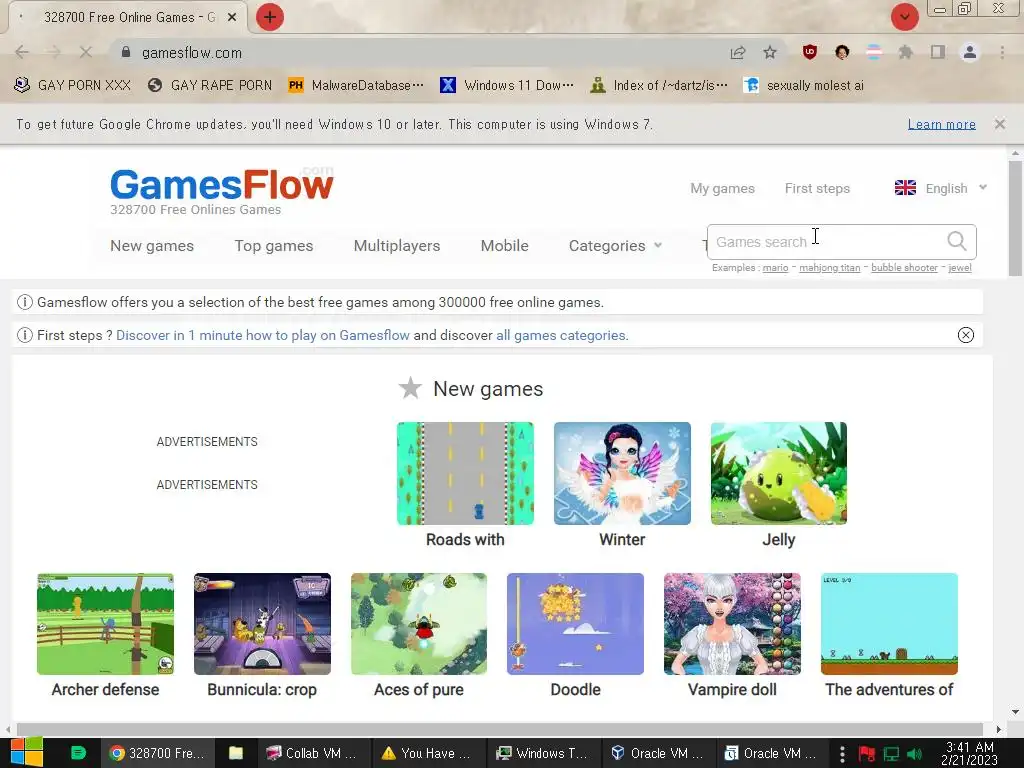Stop loading the page with the X button
The height and width of the screenshot is (768, 1024).
[x=86, y=52]
